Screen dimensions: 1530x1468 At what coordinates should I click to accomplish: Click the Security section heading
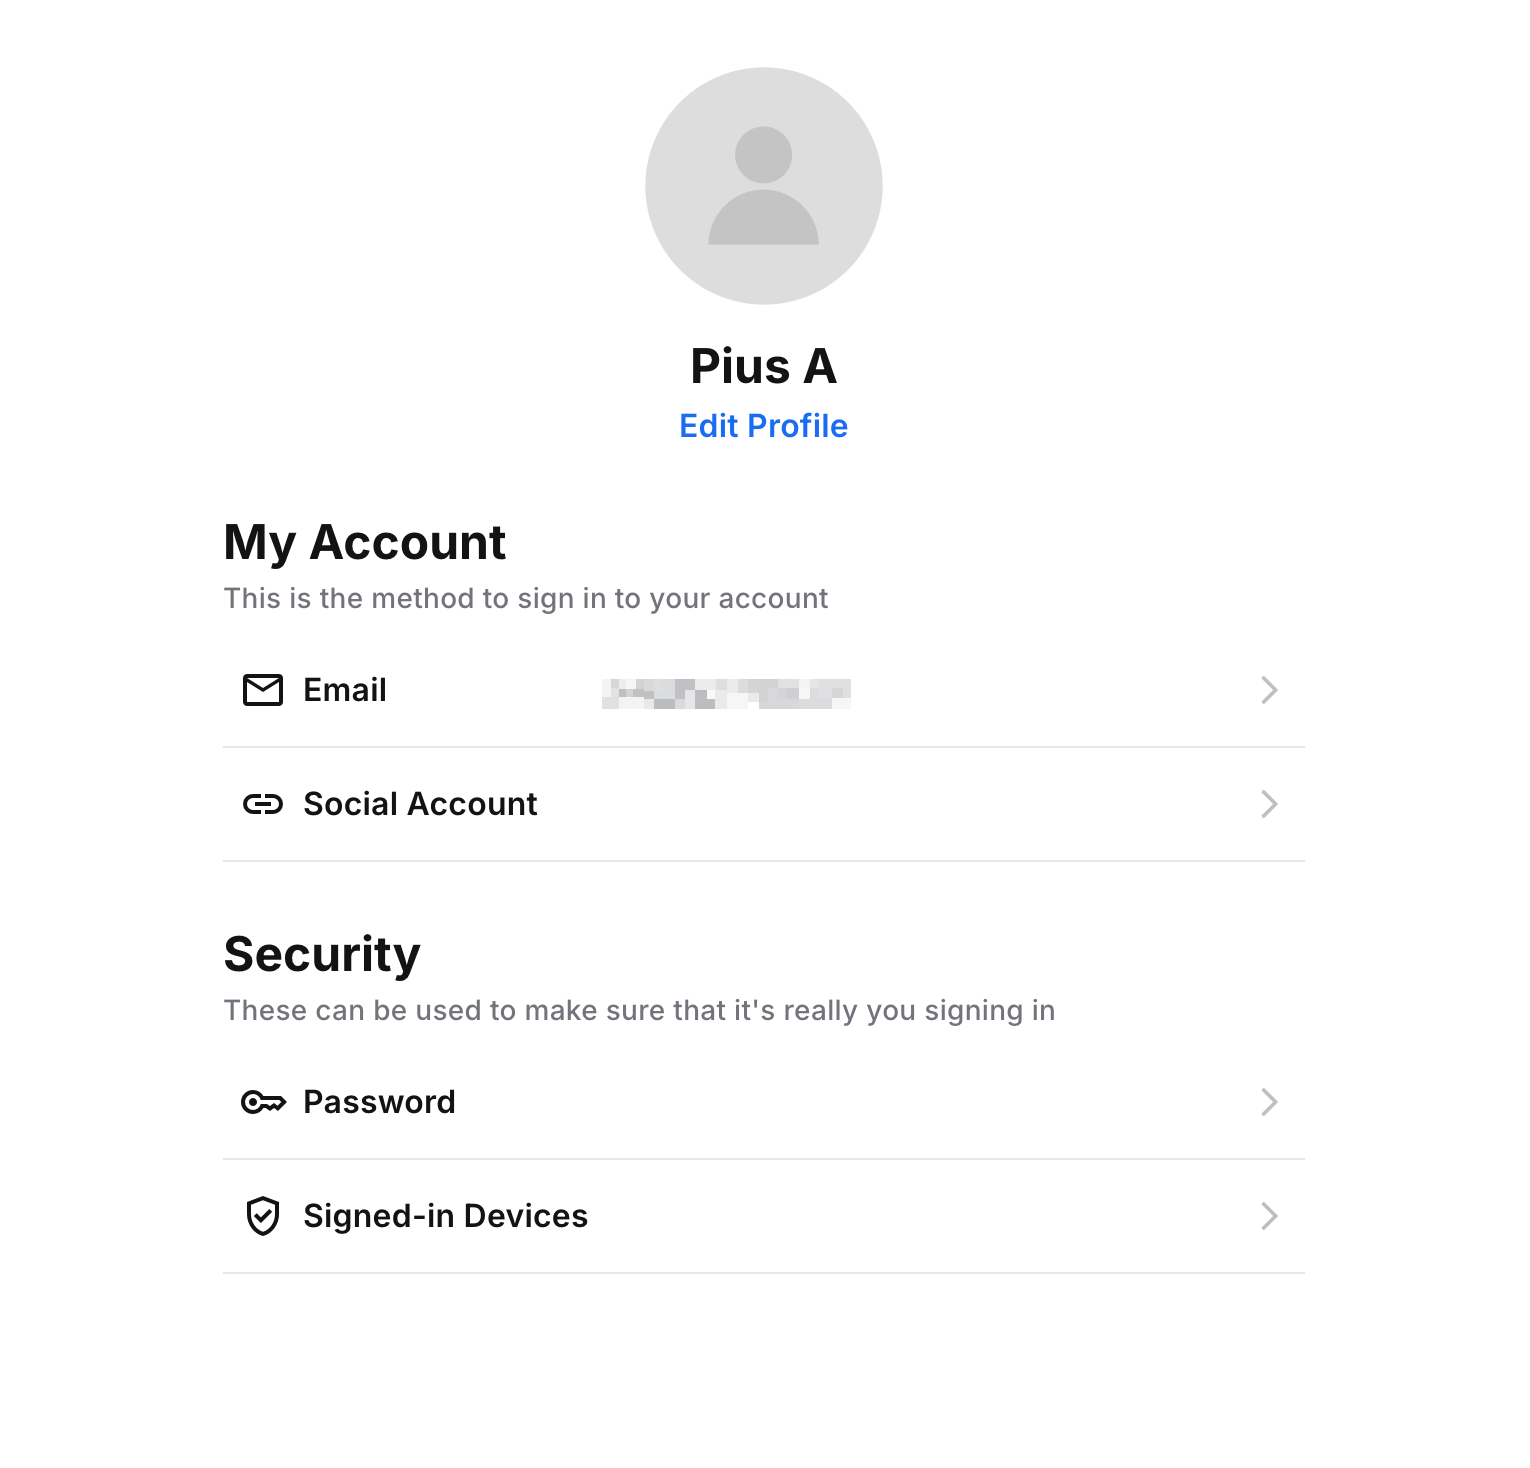point(322,955)
